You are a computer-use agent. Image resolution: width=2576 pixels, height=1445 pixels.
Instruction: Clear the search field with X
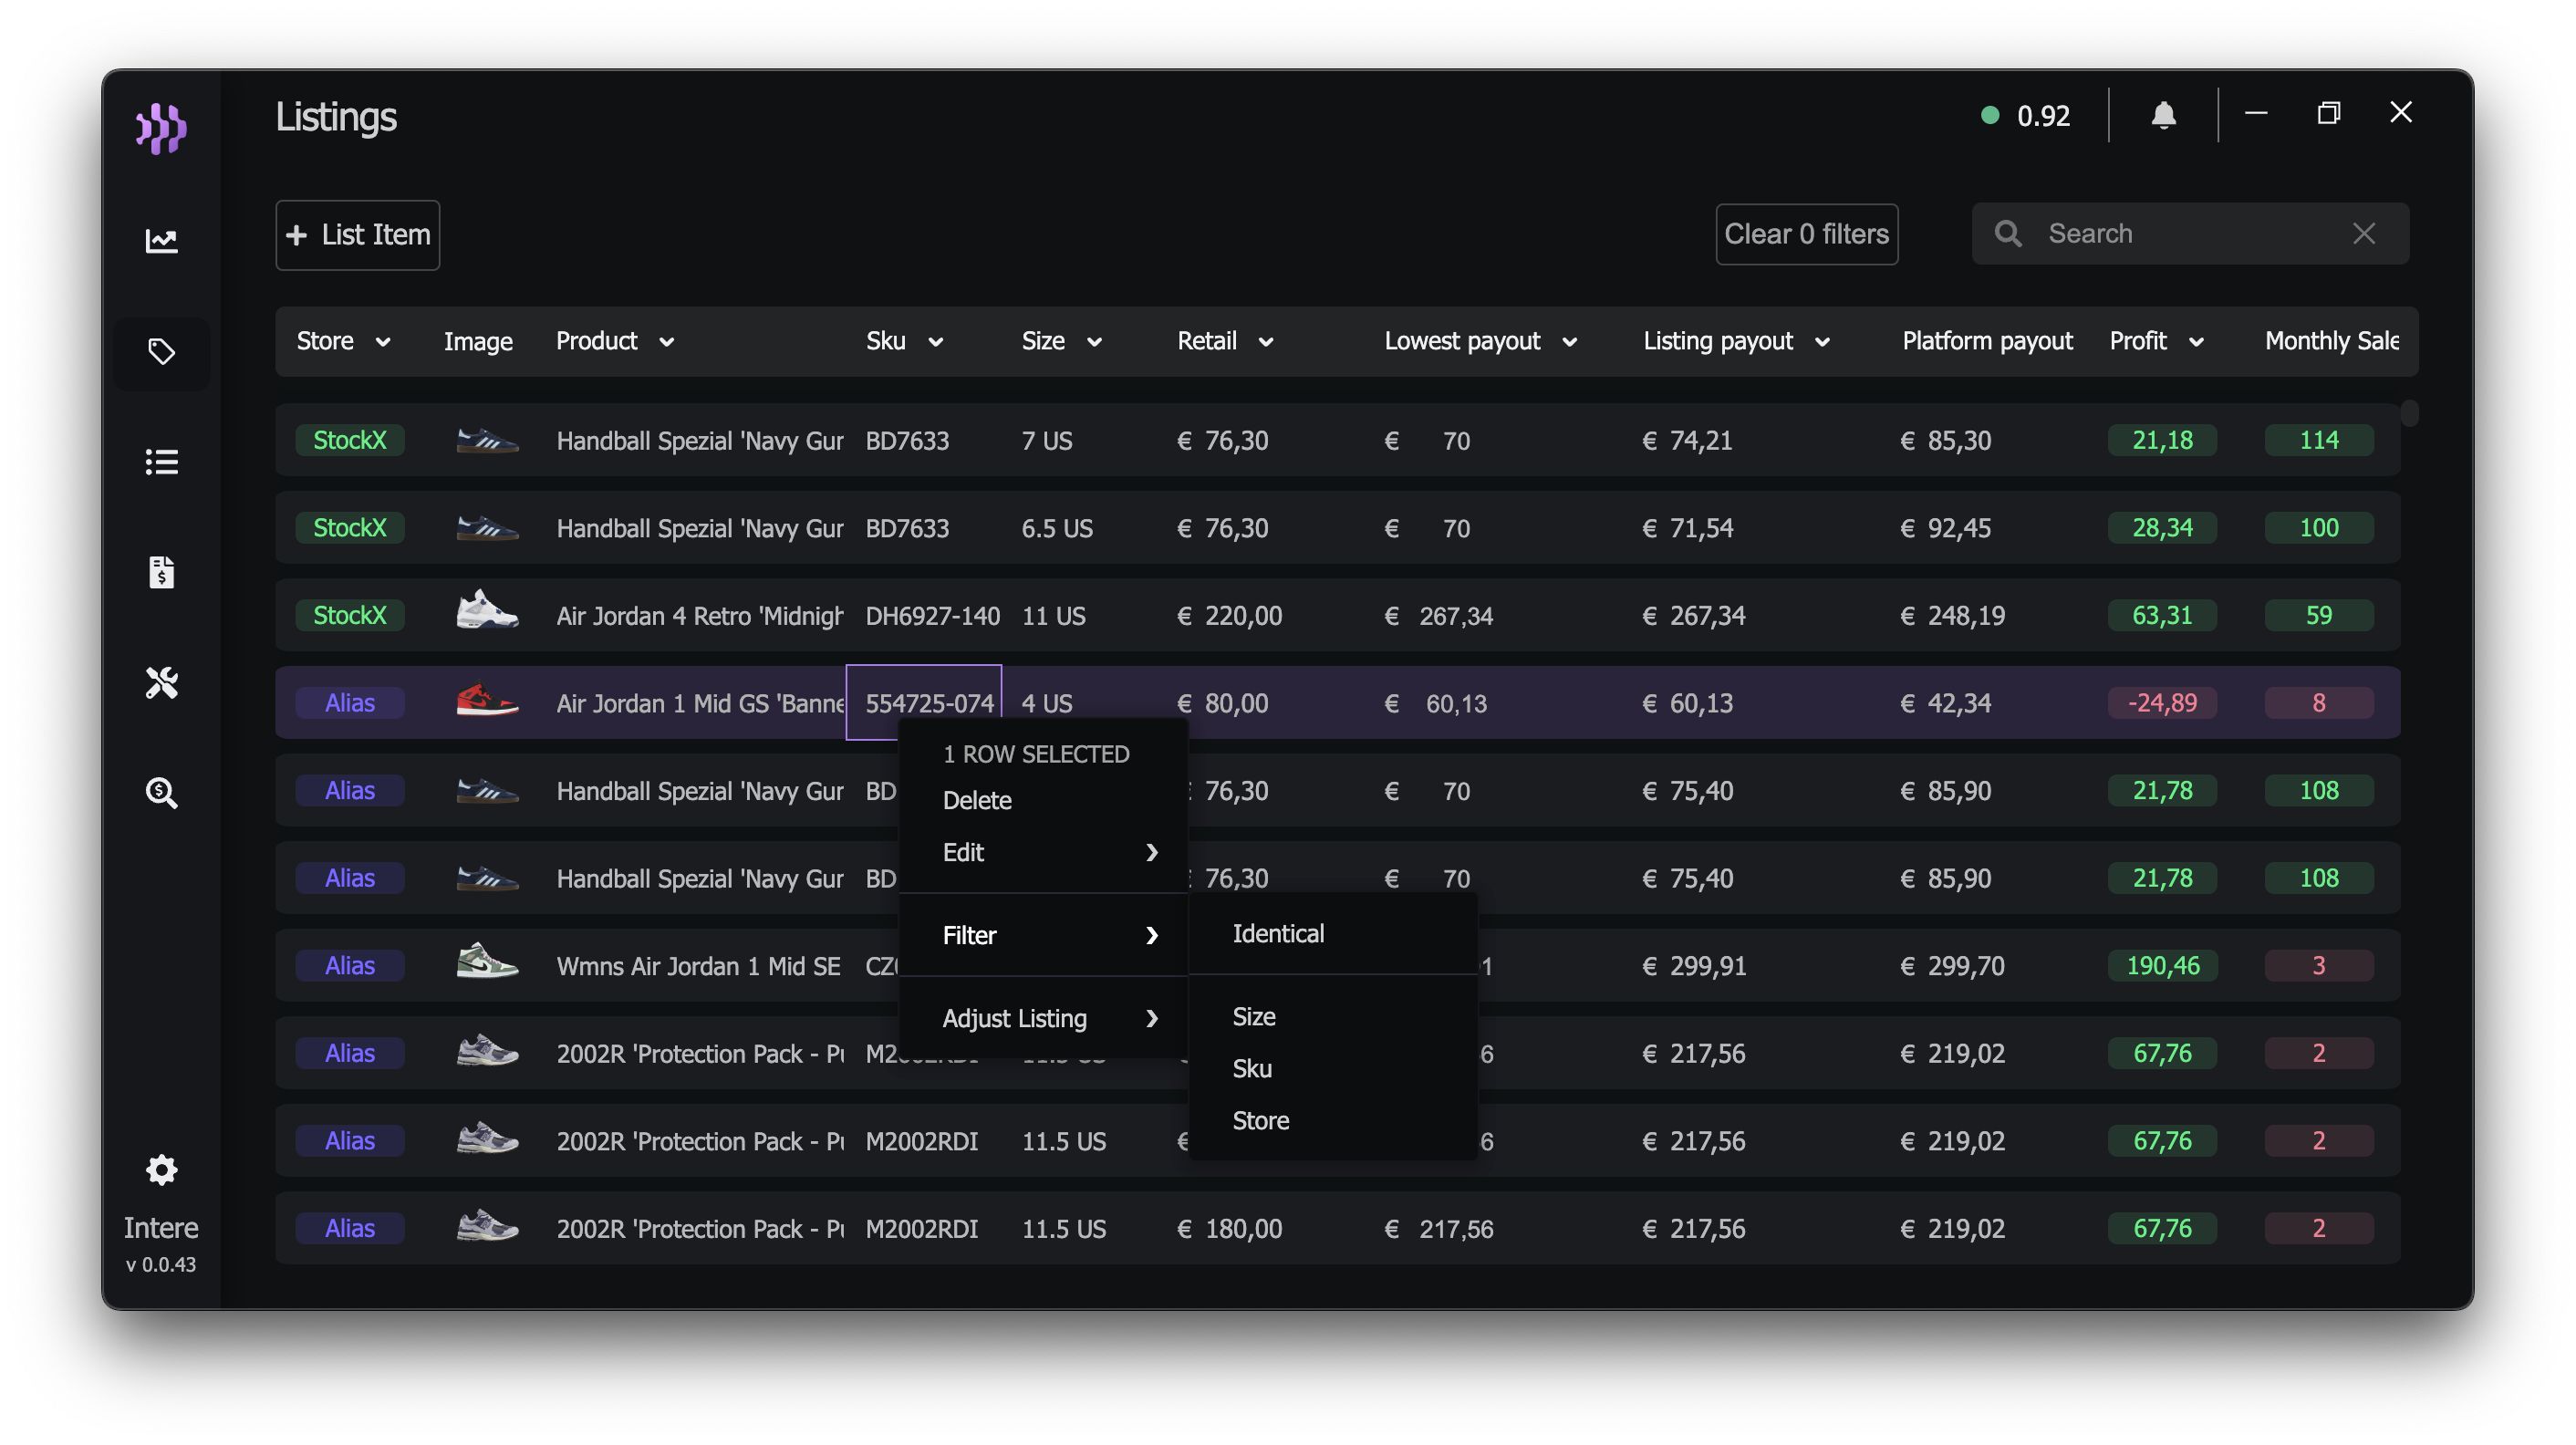click(x=2364, y=233)
